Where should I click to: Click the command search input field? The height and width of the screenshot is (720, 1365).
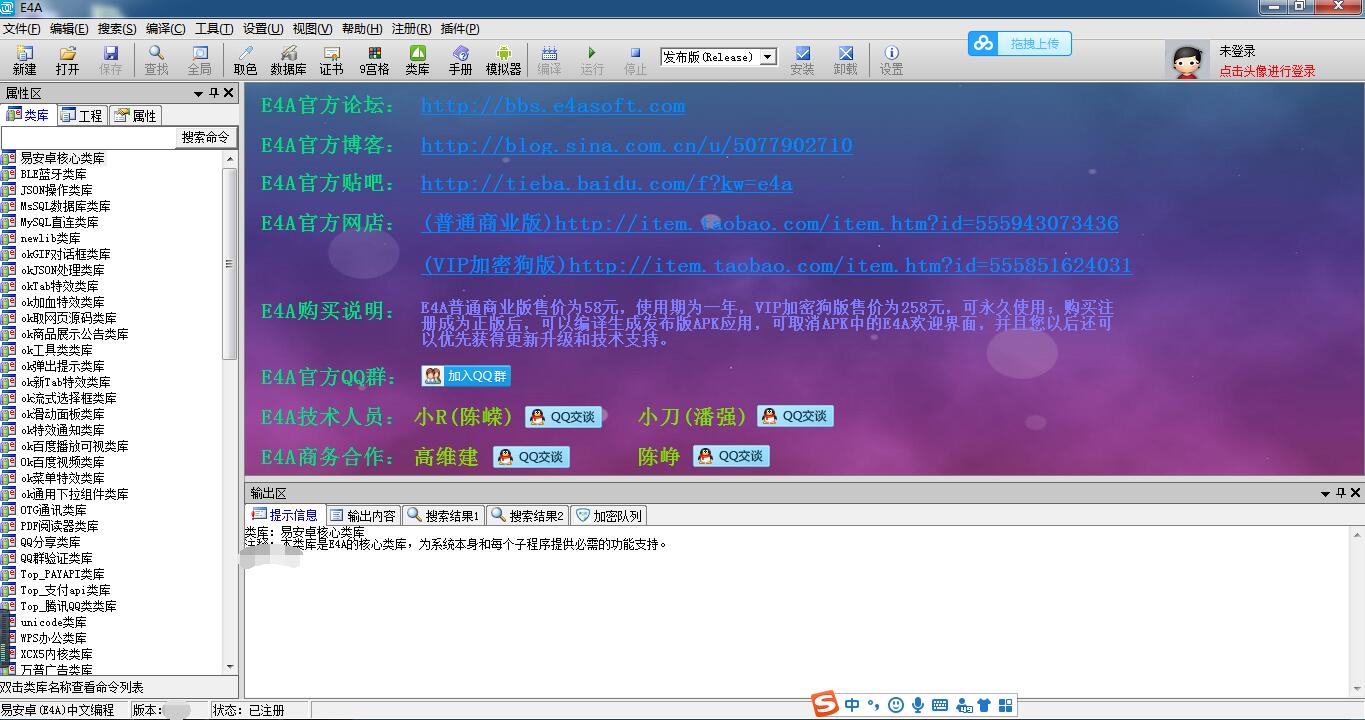click(x=88, y=138)
